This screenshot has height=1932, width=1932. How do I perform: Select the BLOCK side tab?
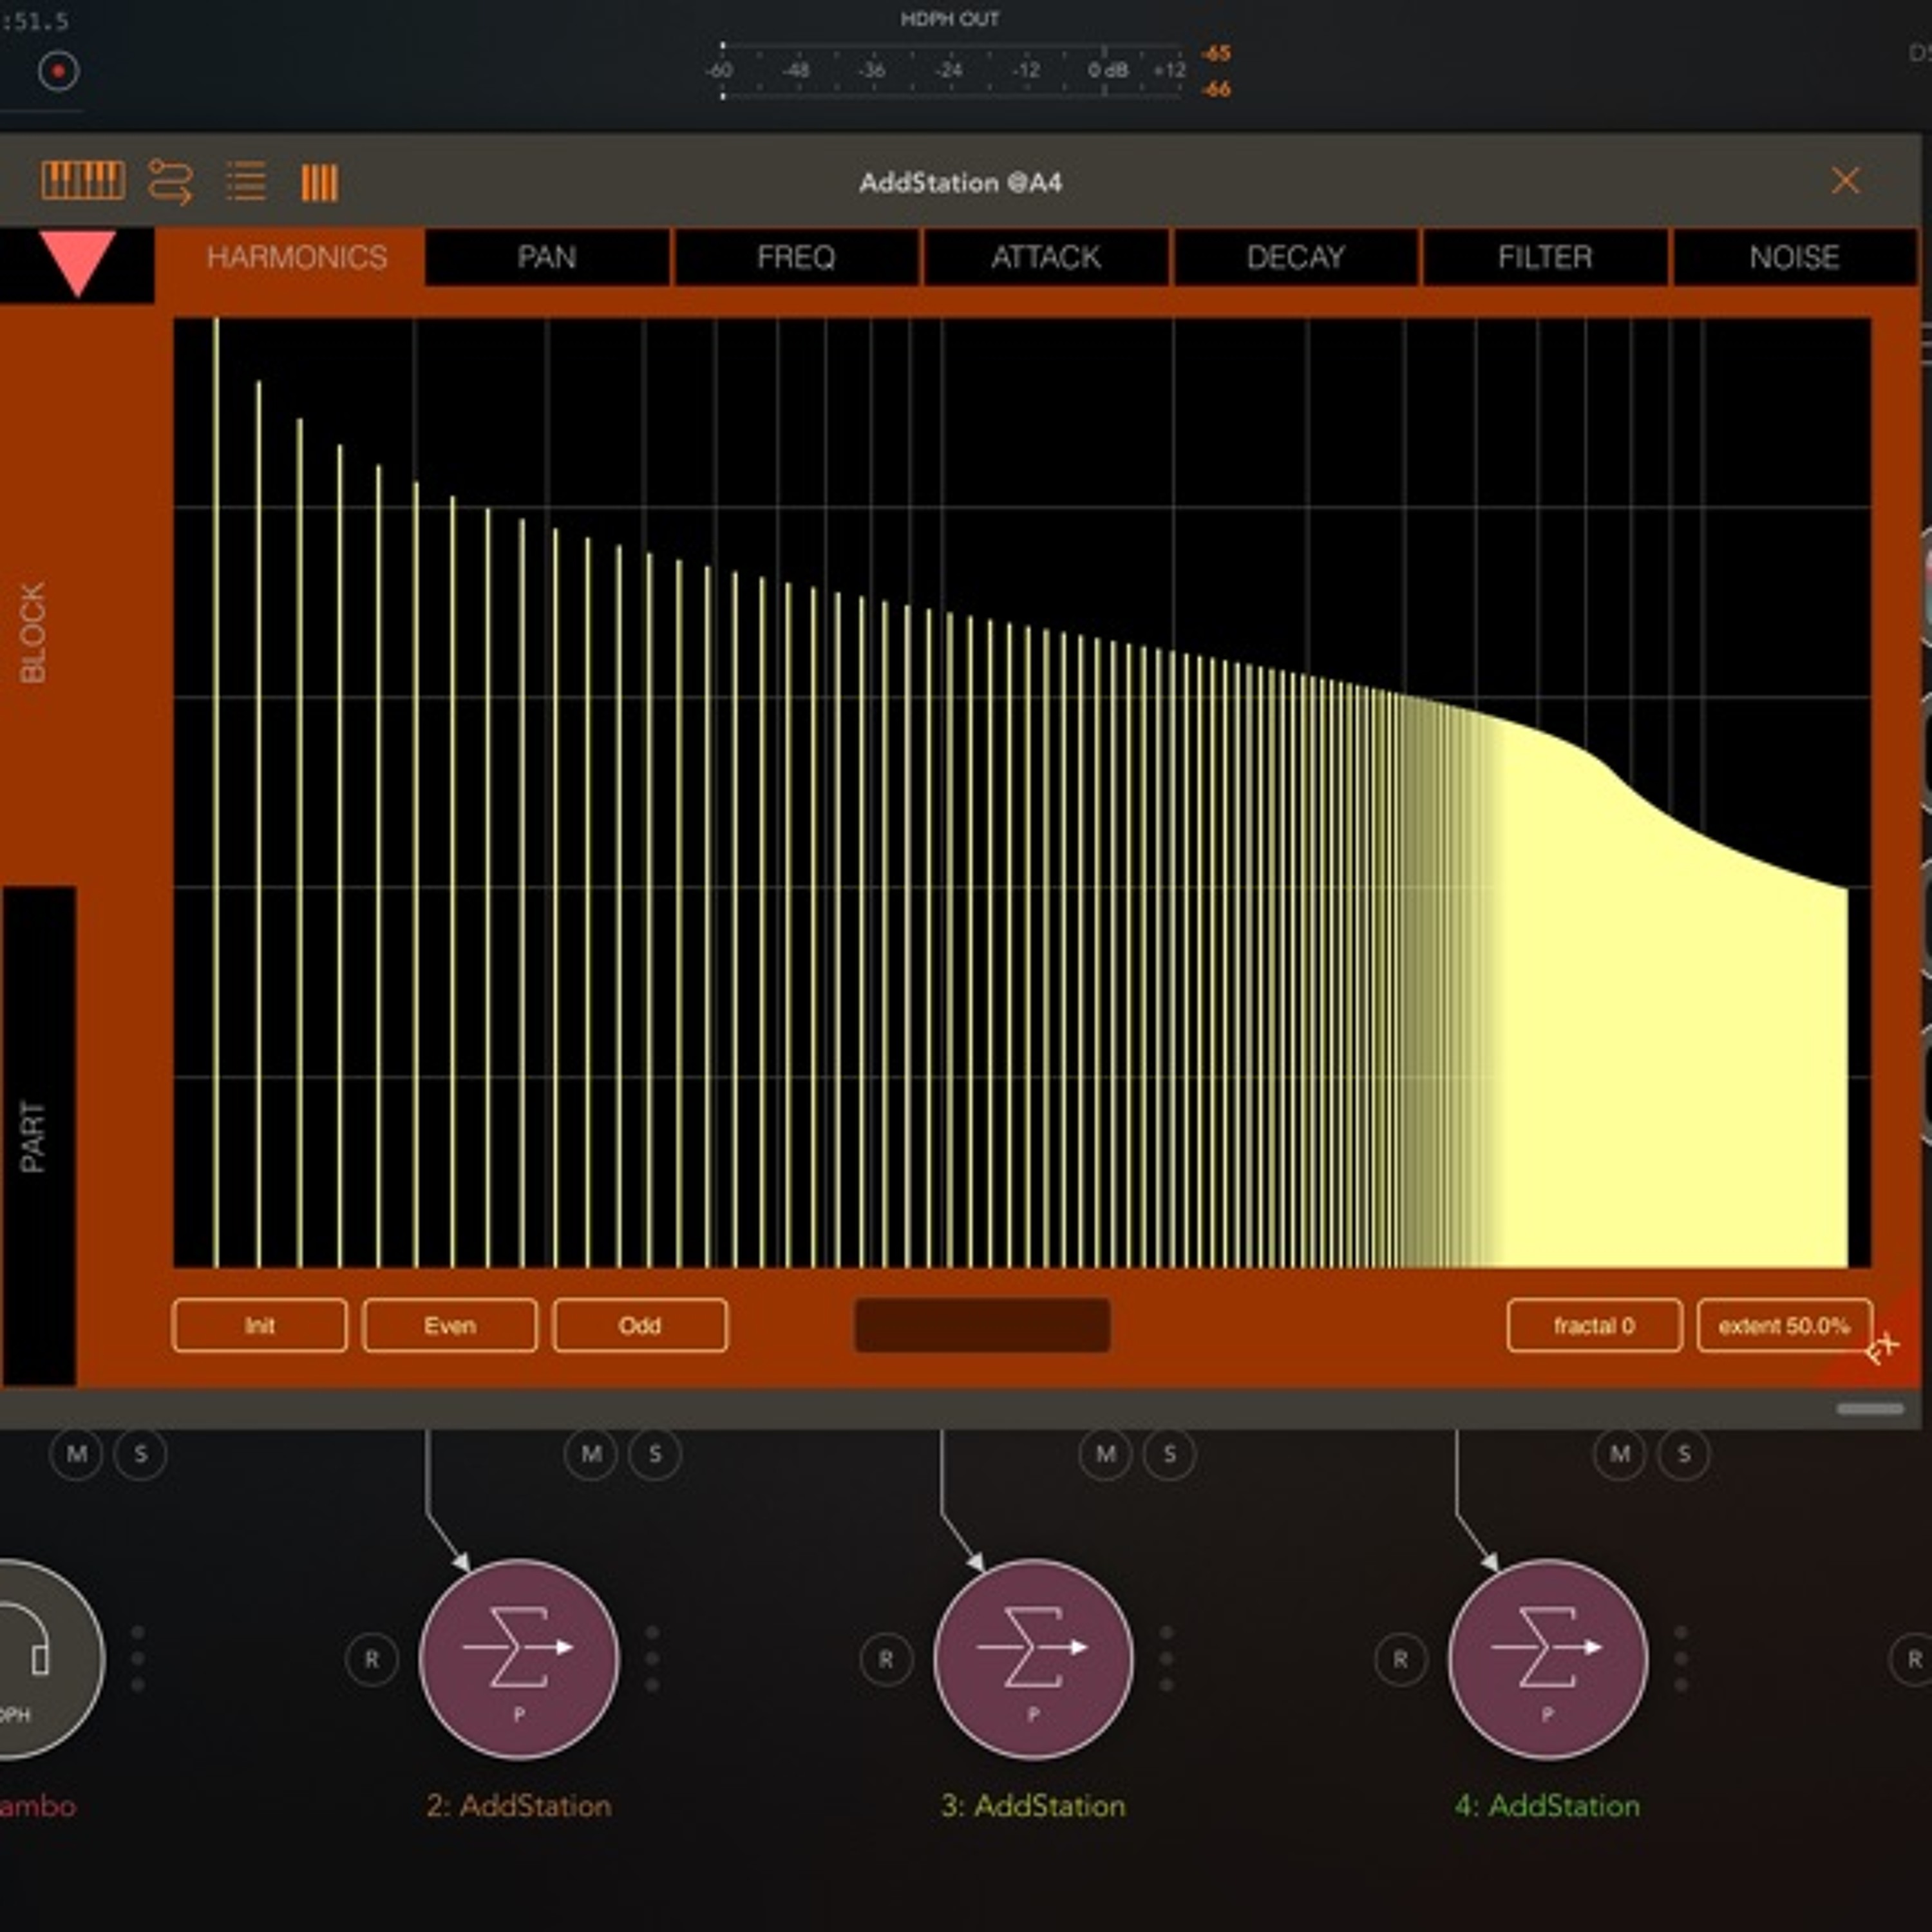click(34, 633)
